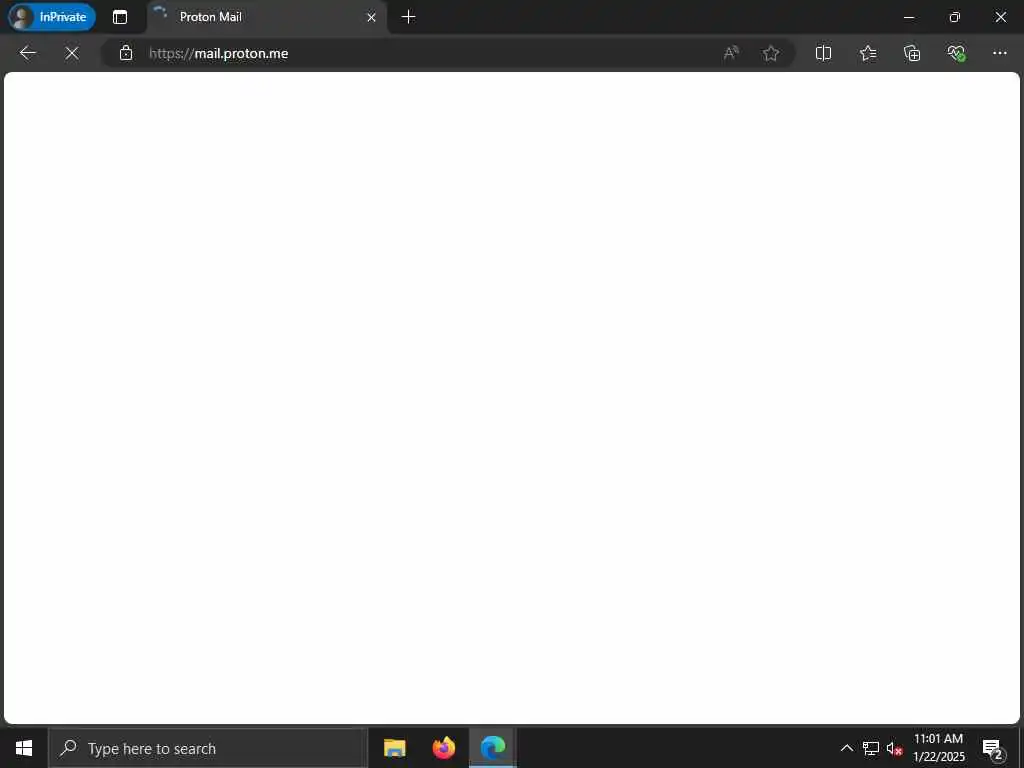Open the Favorites list

868,53
